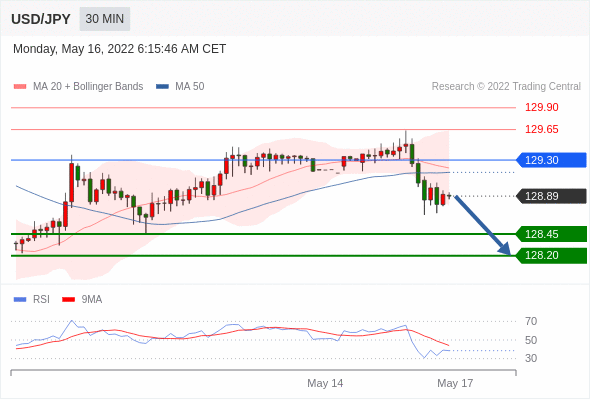
Task: Click the 9MA legend swatch
Action: pyautogui.click(x=68, y=300)
